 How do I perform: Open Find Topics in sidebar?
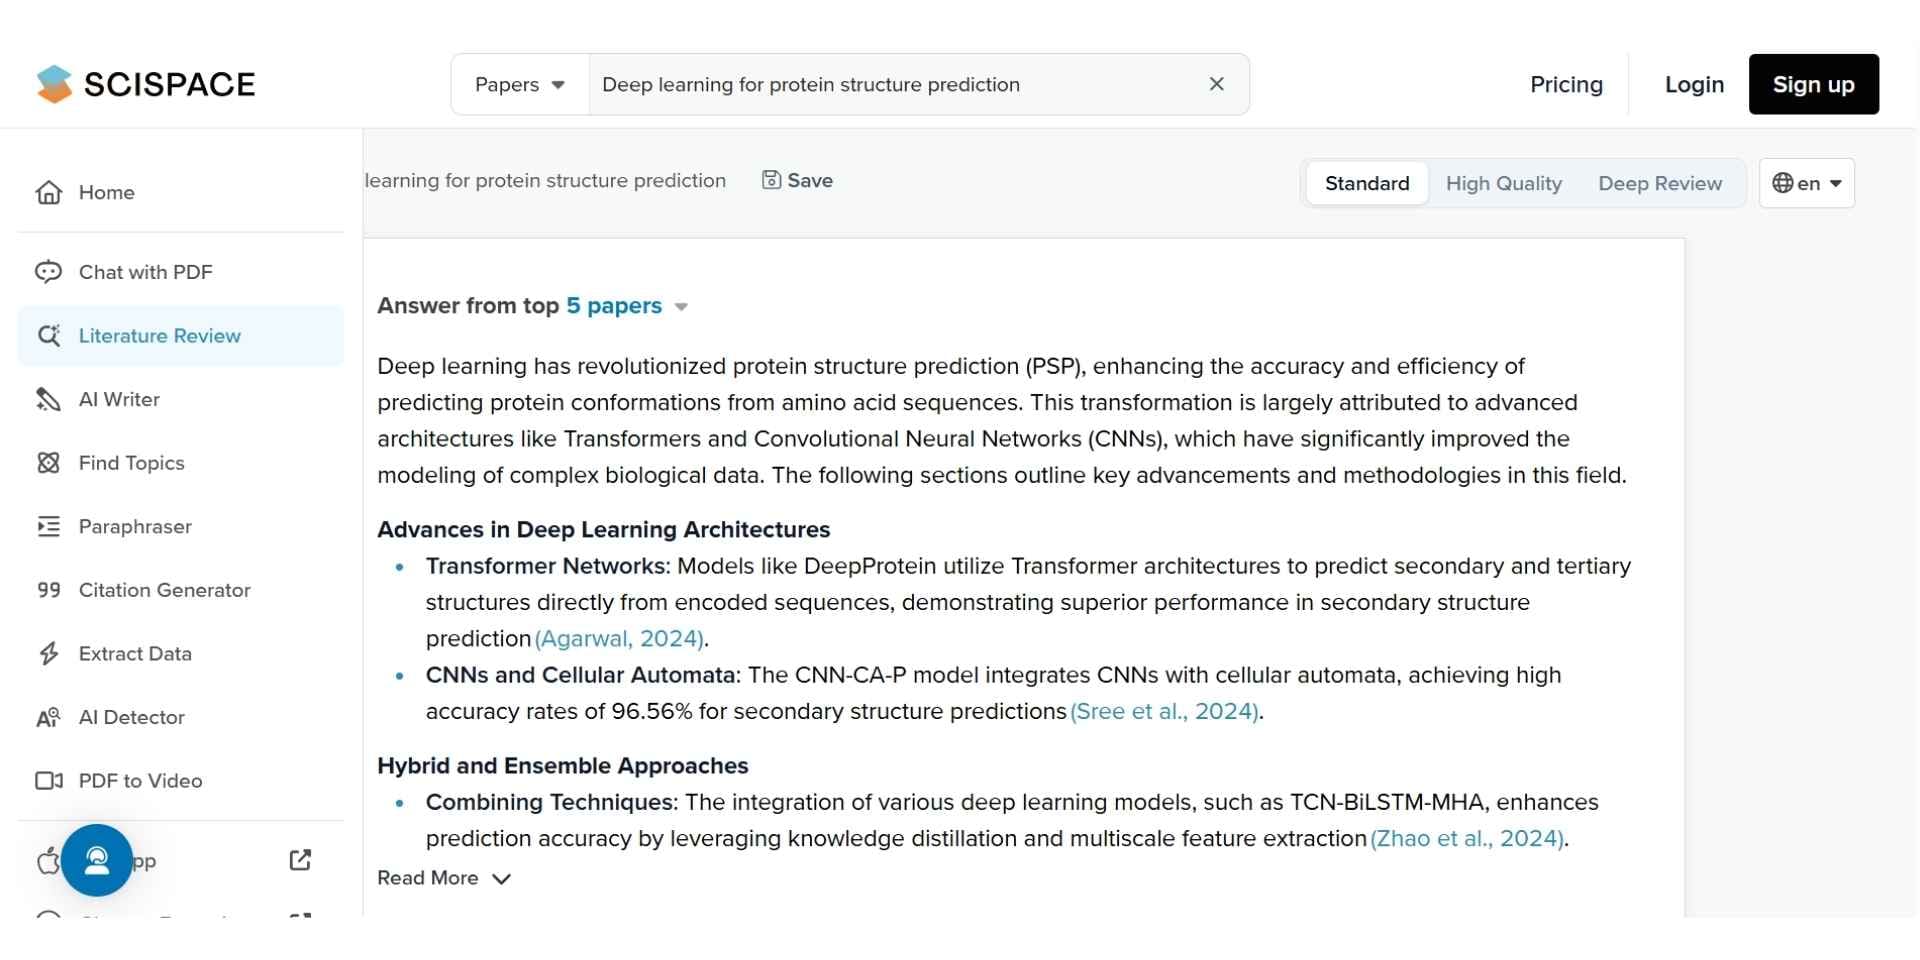131,463
